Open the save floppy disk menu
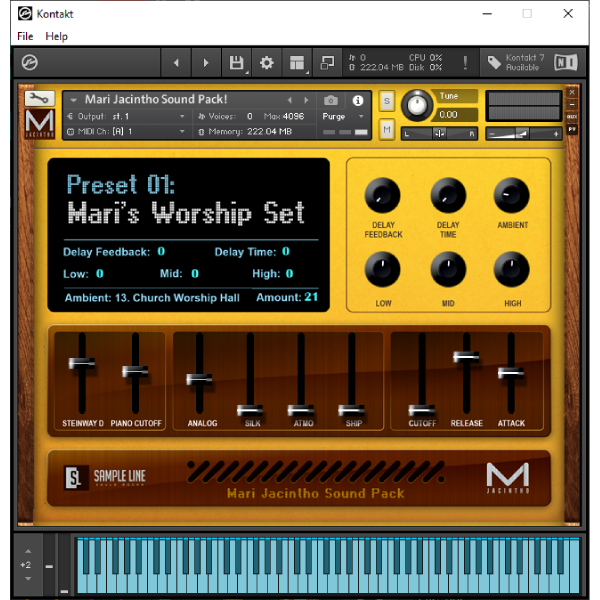Viewport: 600px width, 600px height. pos(236,63)
